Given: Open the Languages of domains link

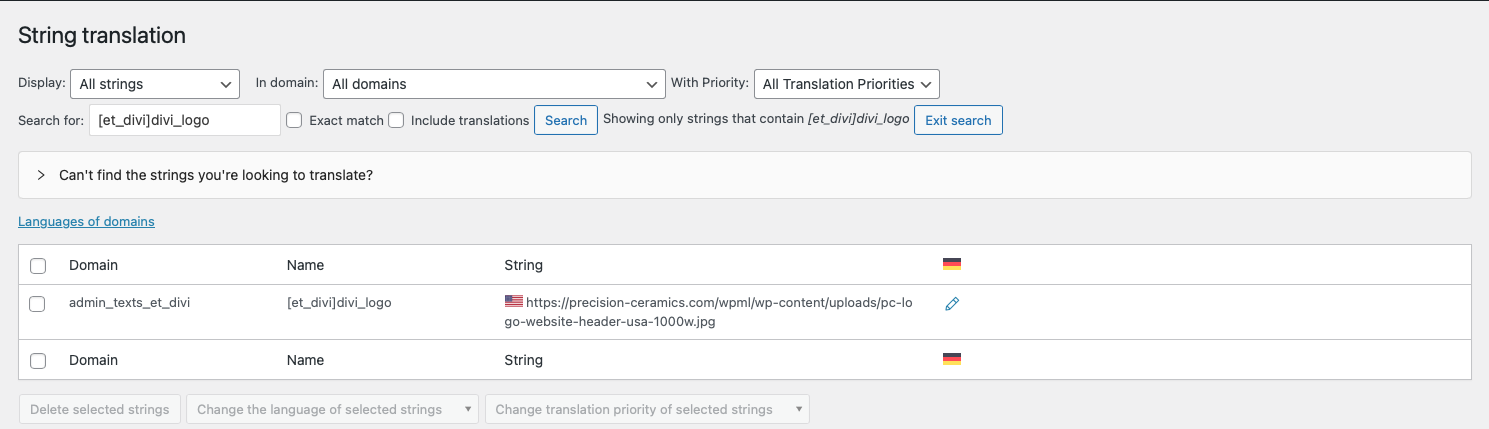Looking at the screenshot, I should 86,221.
